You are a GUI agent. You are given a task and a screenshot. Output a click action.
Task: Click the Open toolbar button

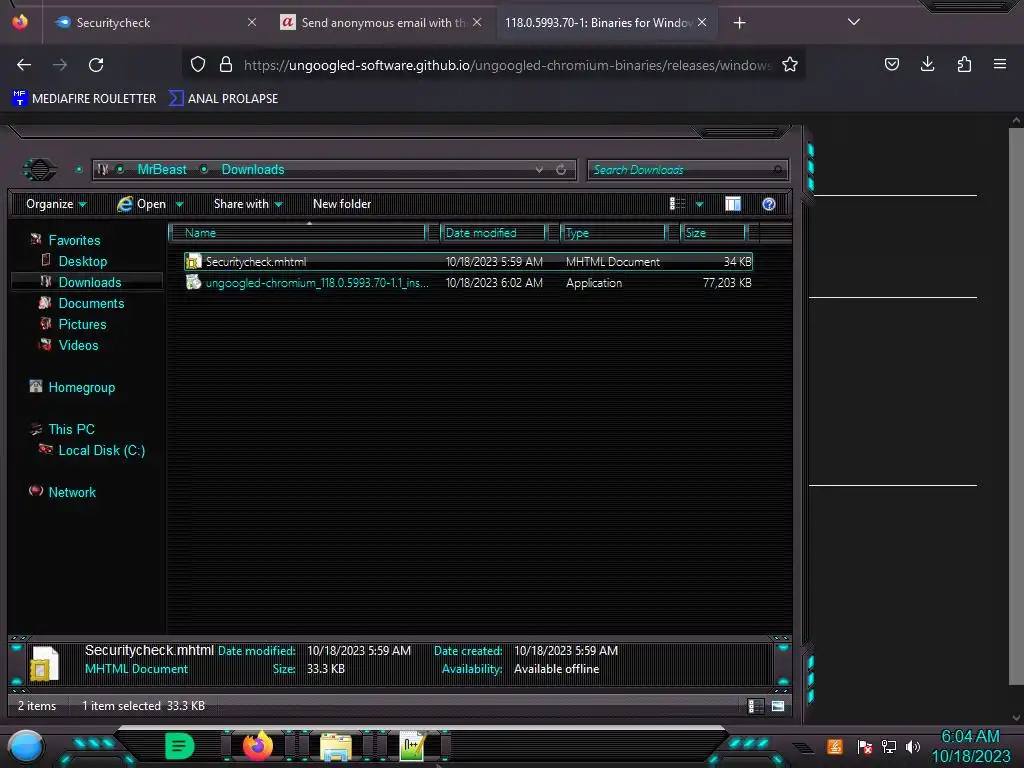142,204
